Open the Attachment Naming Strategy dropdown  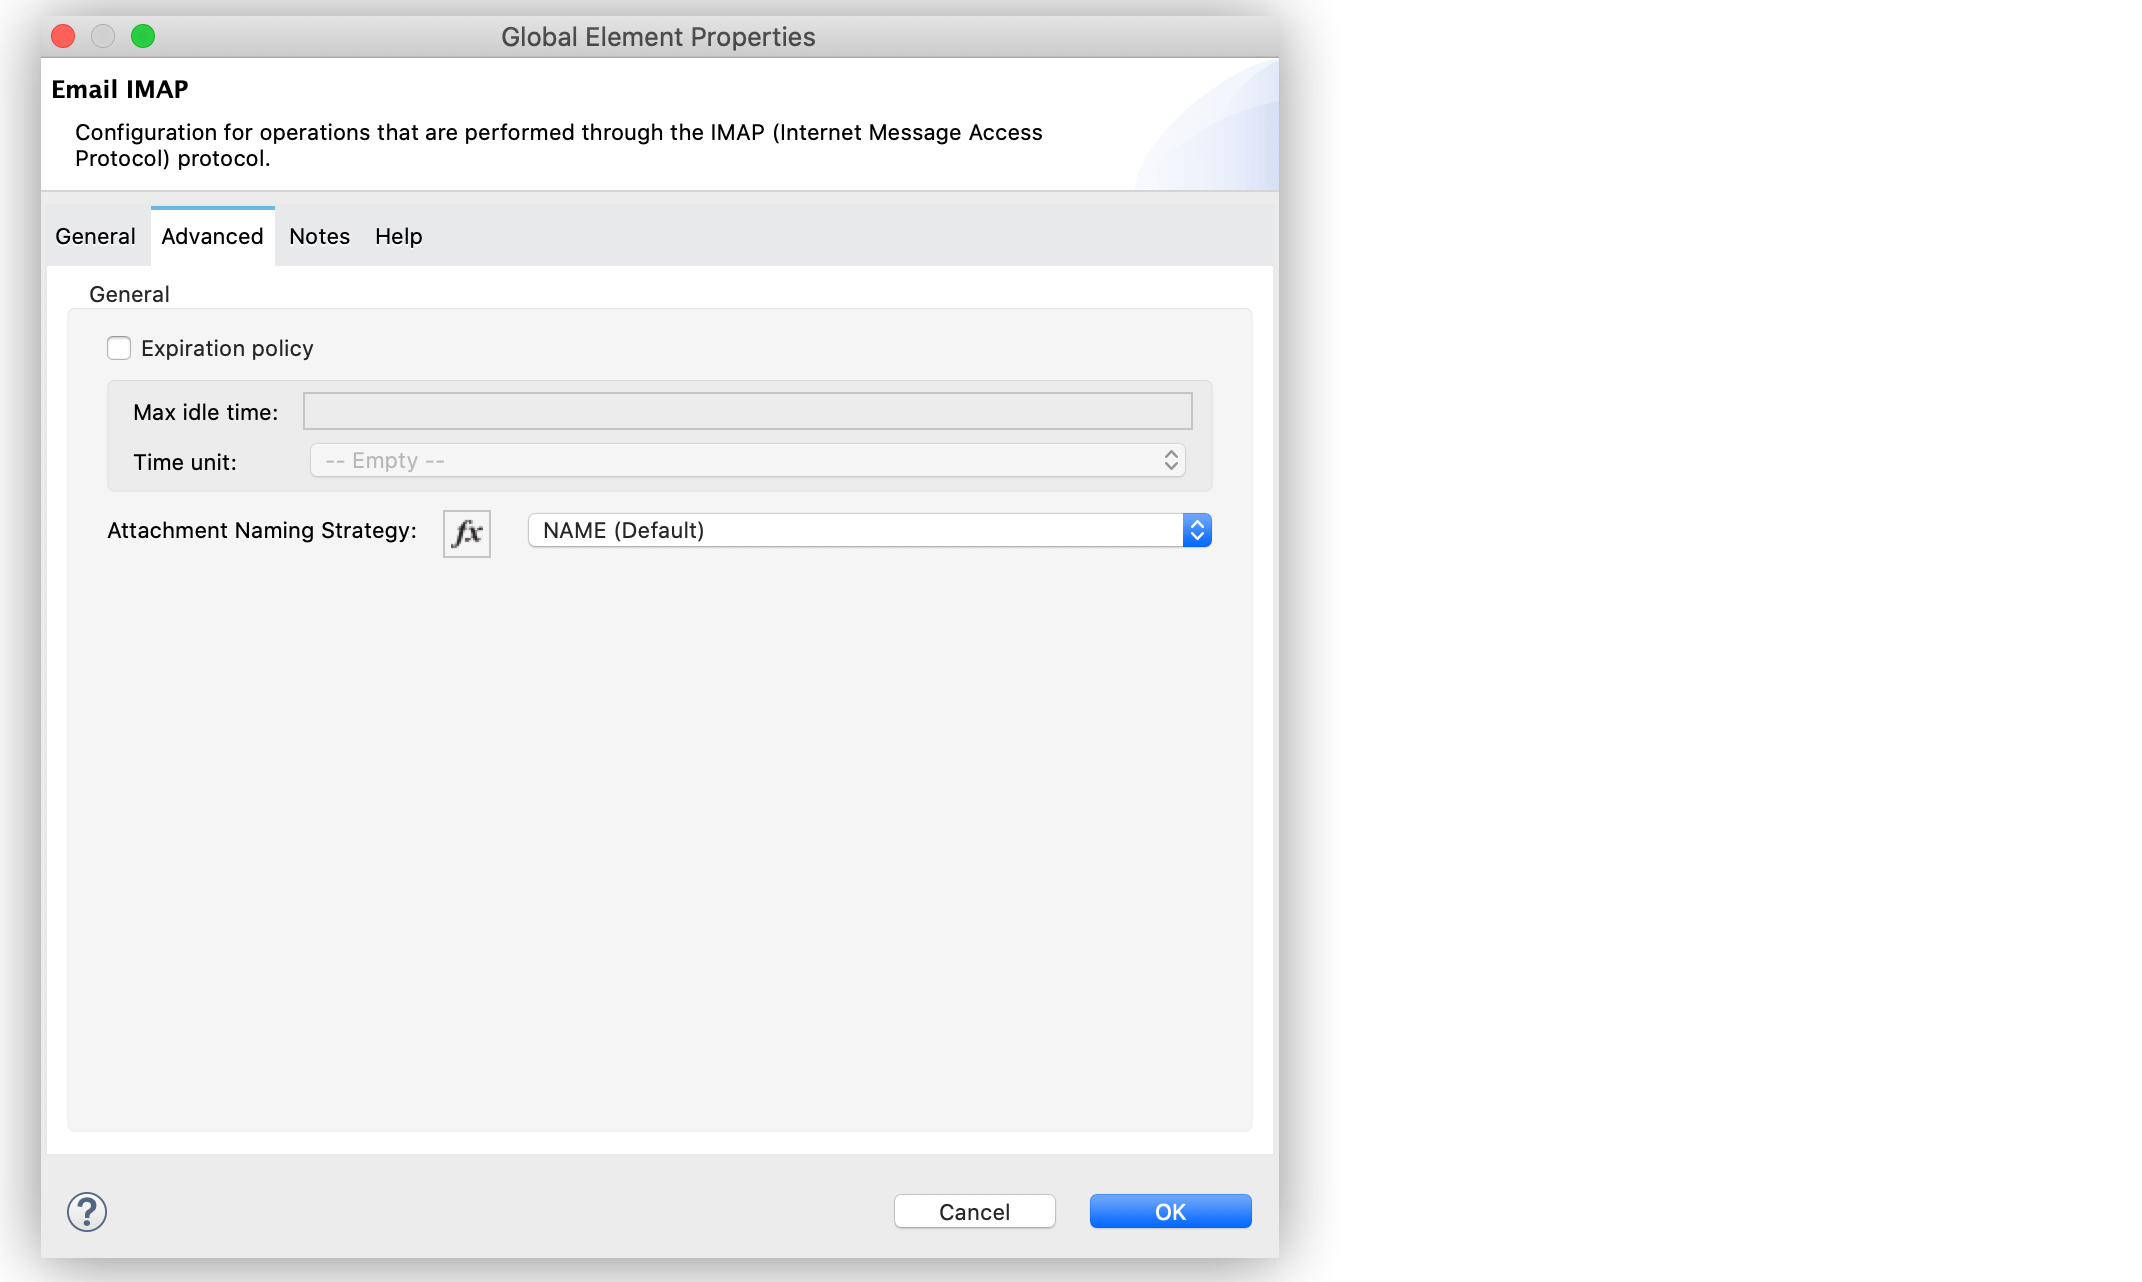pyautogui.click(x=1198, y=530)
